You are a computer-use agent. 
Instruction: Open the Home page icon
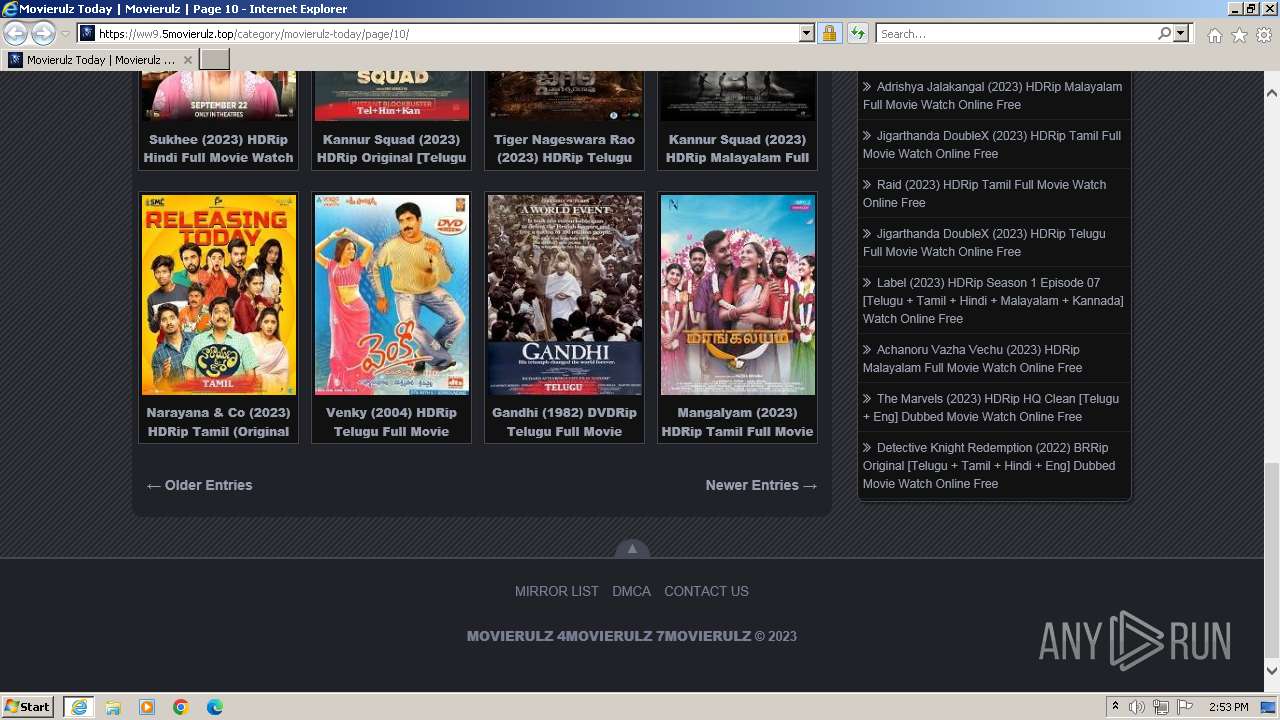tap(1214, 35)
